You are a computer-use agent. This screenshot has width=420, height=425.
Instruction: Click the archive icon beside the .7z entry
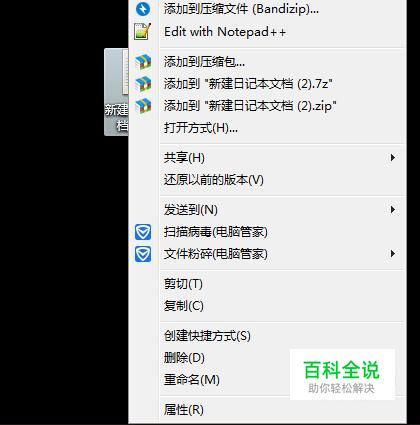pyautogui.click(x=143, y=84)
